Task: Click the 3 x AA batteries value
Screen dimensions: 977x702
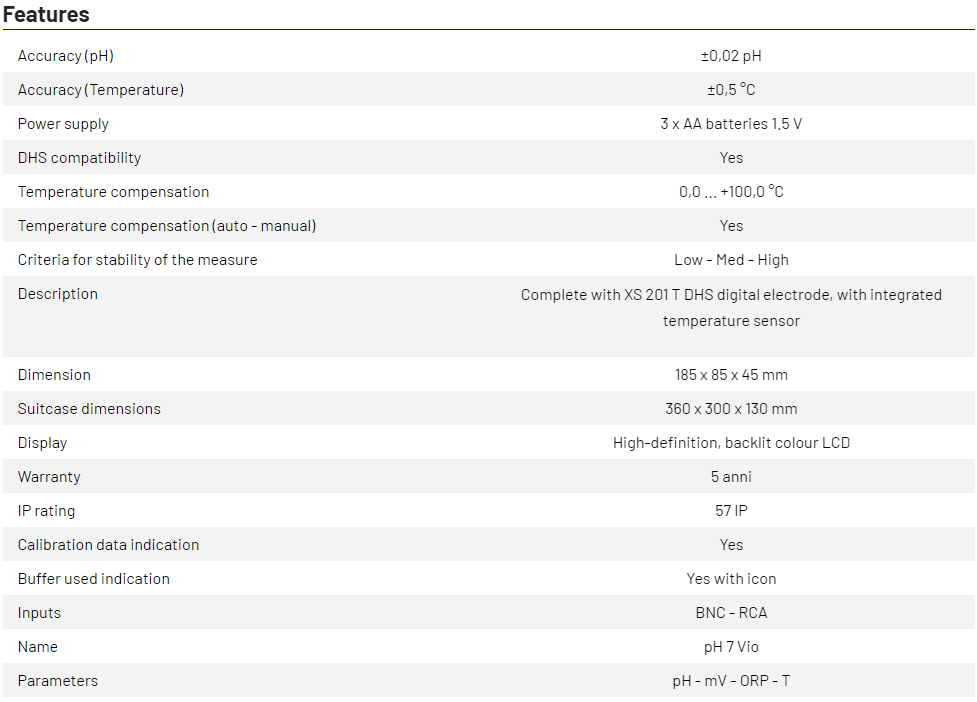Action: [x=731, y=124]
